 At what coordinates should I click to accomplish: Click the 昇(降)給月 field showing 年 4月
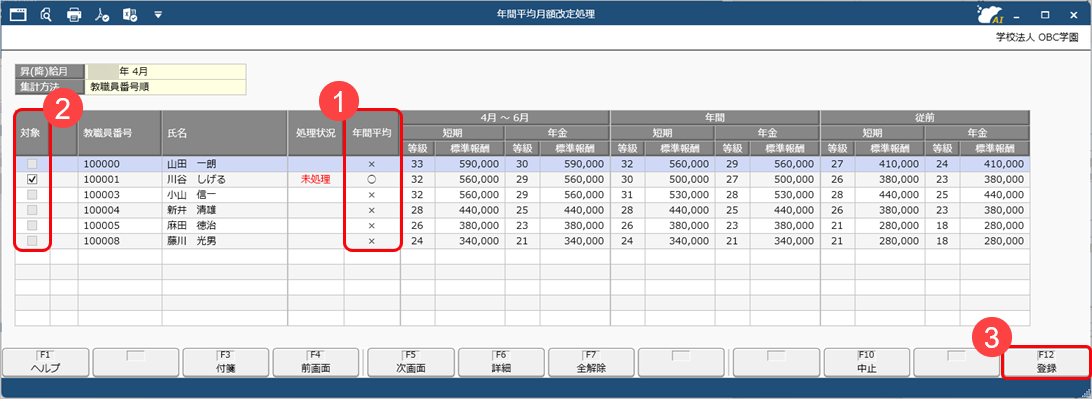coord(165,71)
